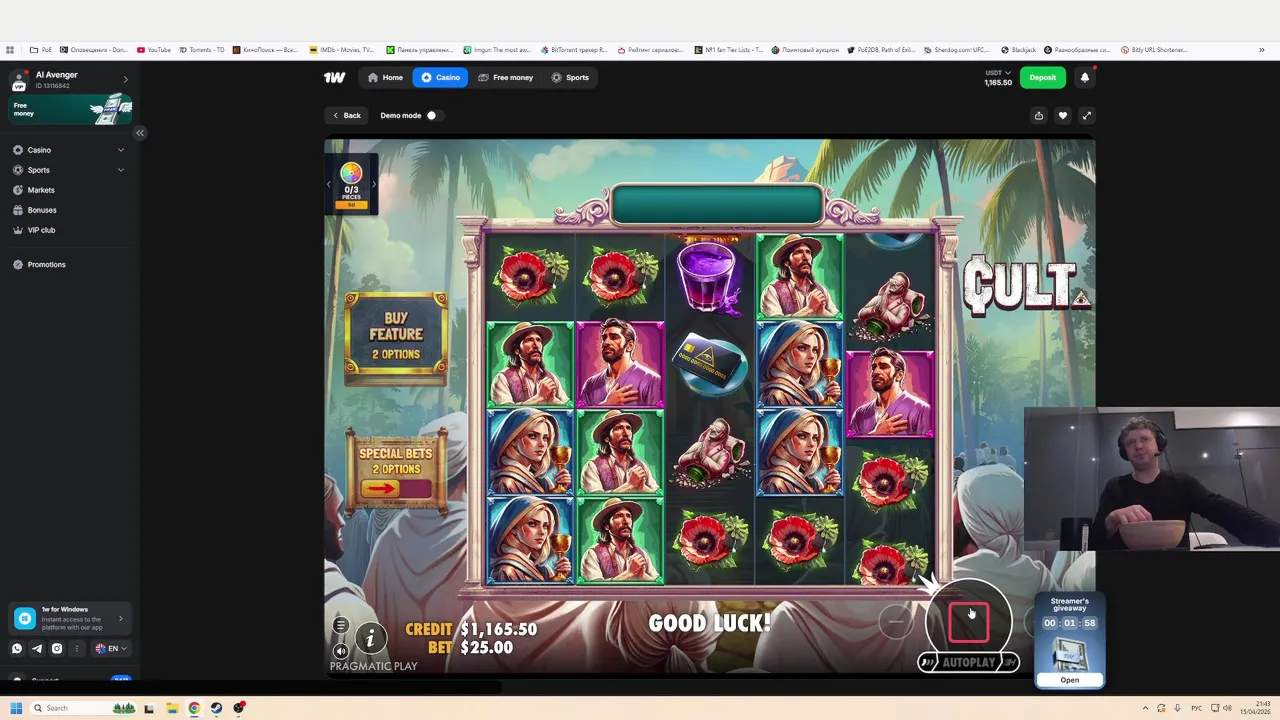Open the Casino tab
1280x720 pixels.
click(440, 77)
